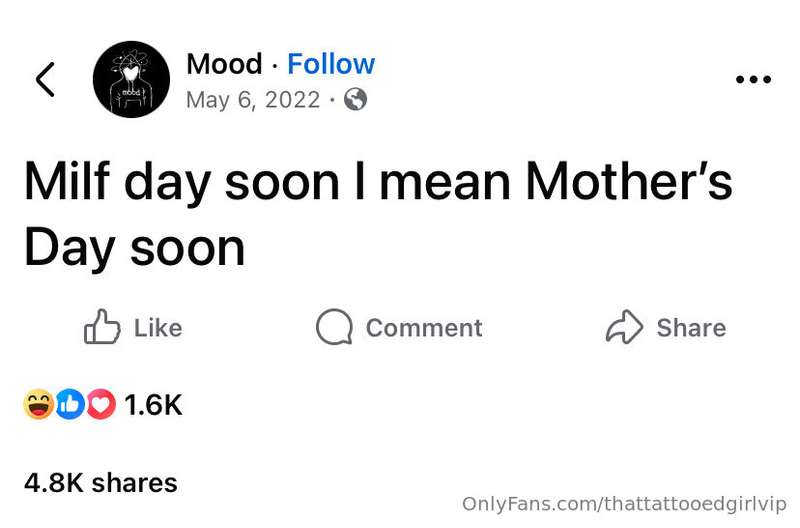
Task: Click the thumbs-up Like icon
Action: (102, 326)
